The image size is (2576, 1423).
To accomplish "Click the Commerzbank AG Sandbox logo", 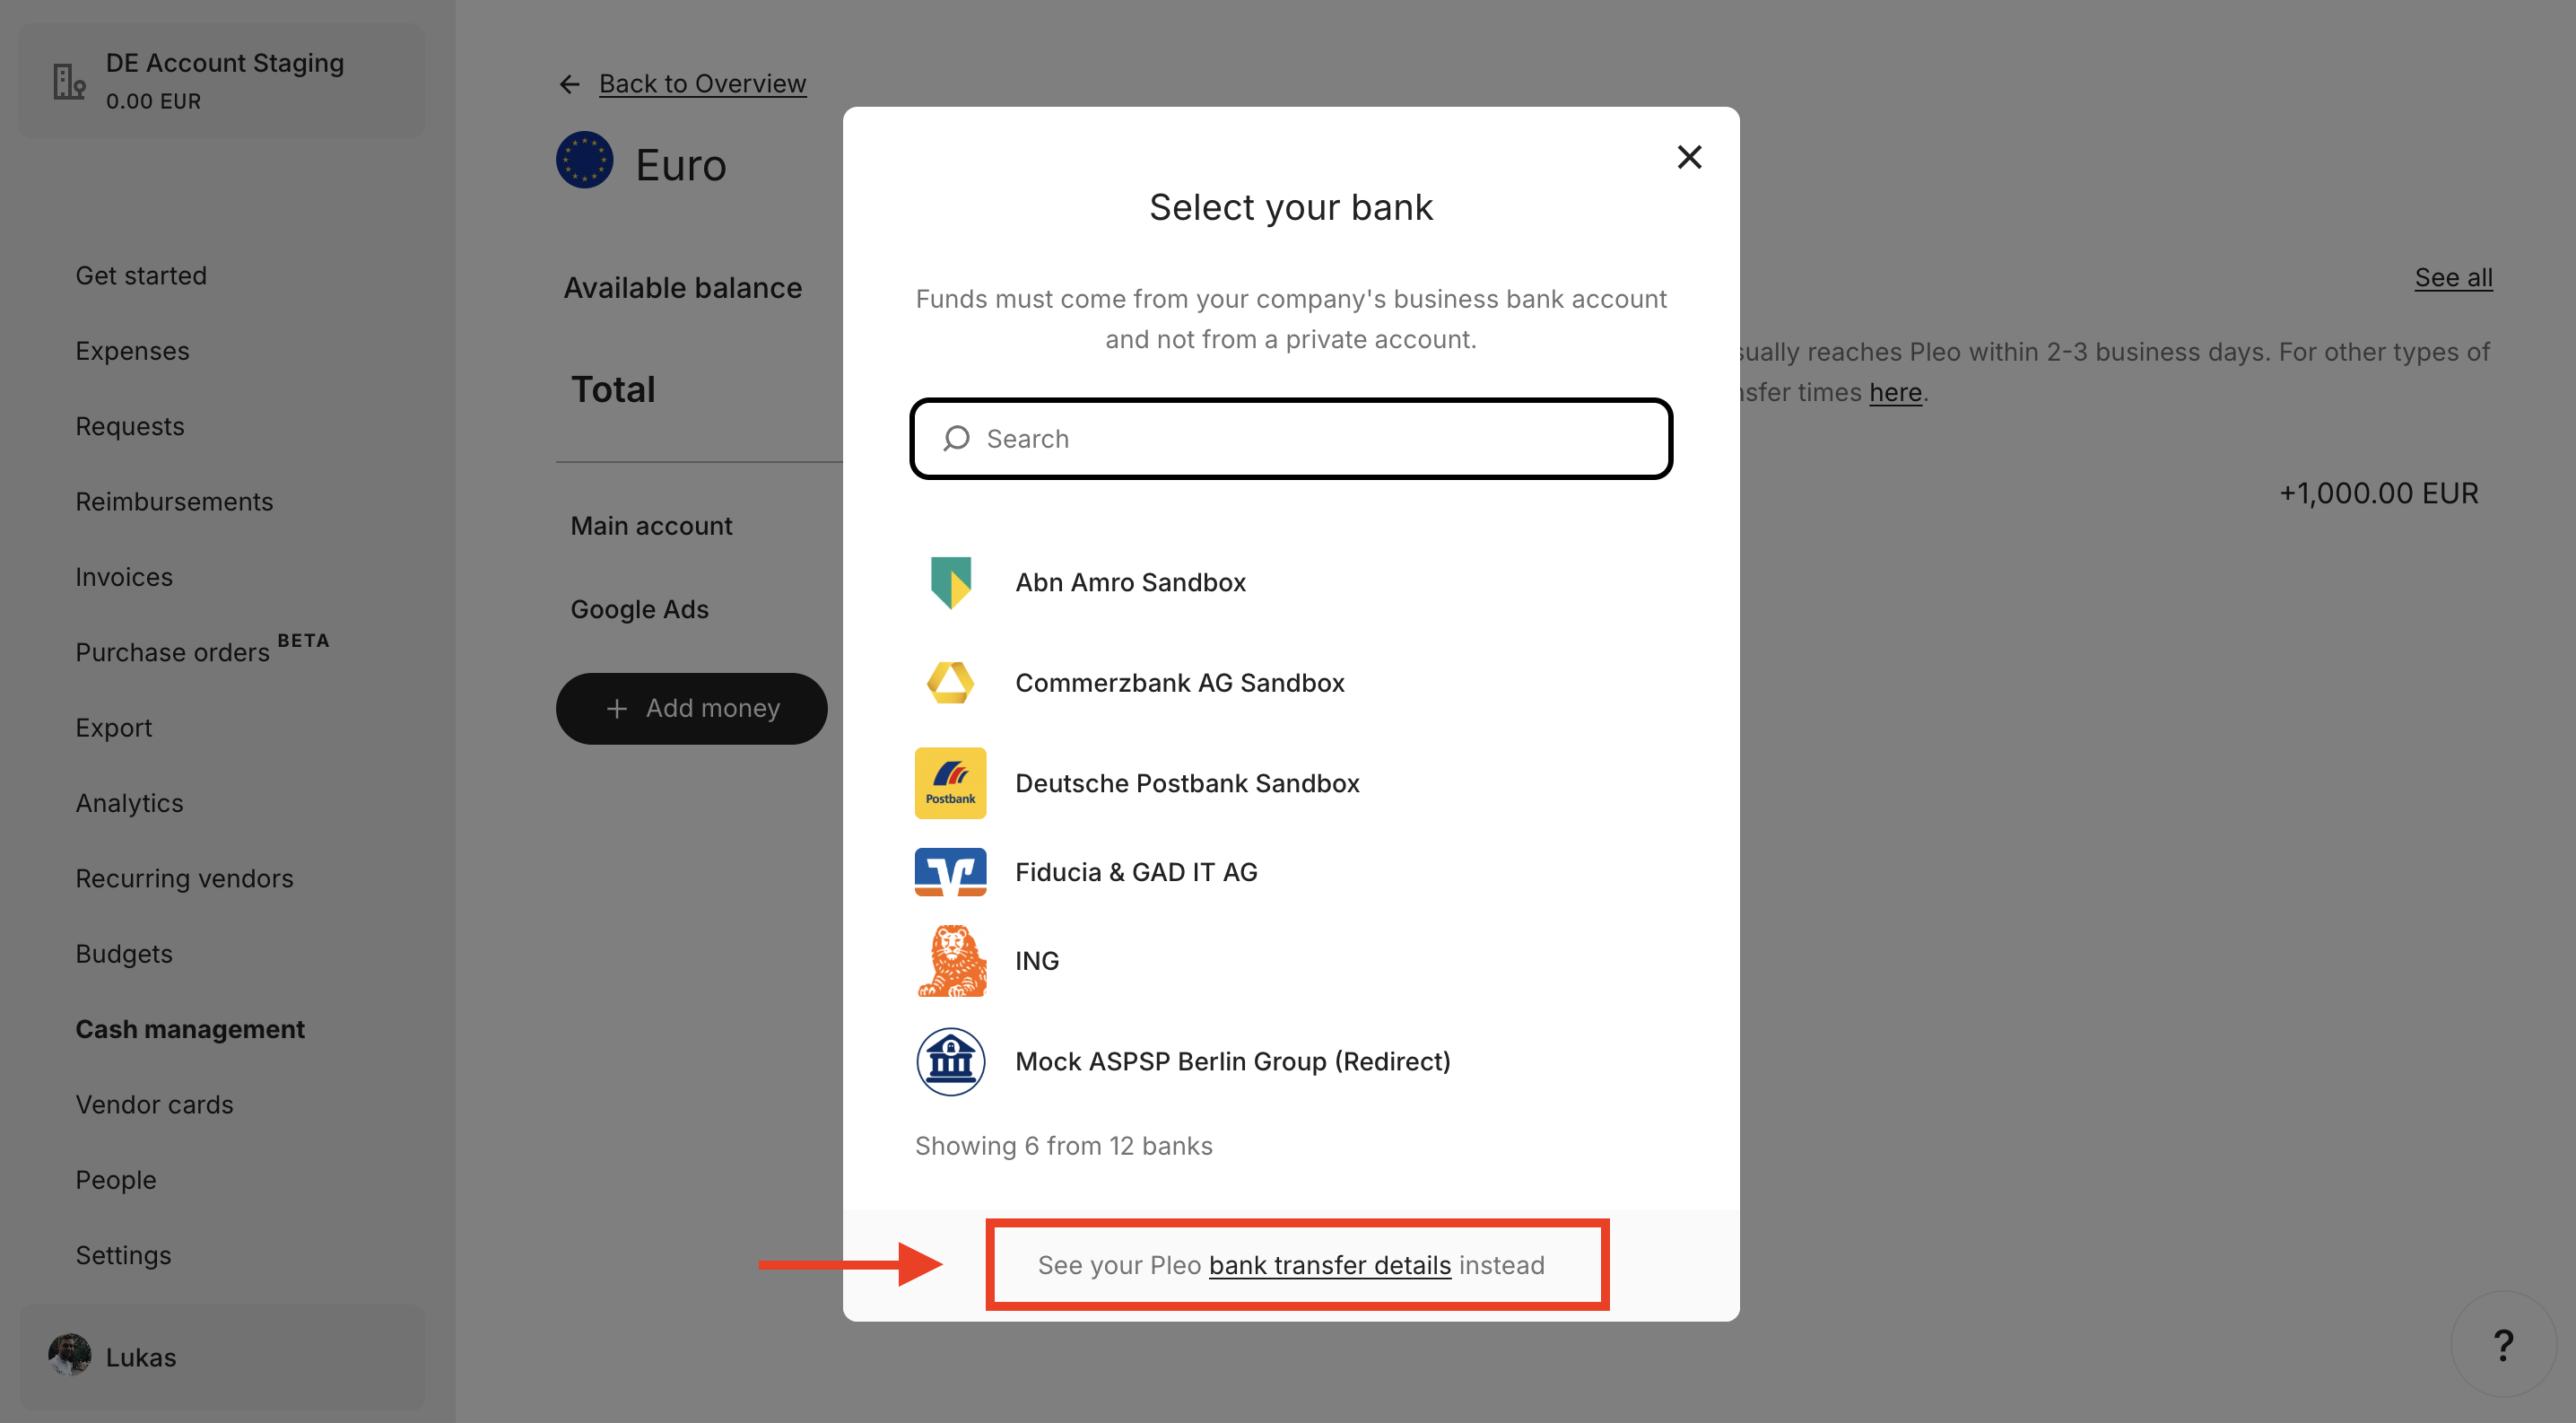I will (x=950, y=683).
